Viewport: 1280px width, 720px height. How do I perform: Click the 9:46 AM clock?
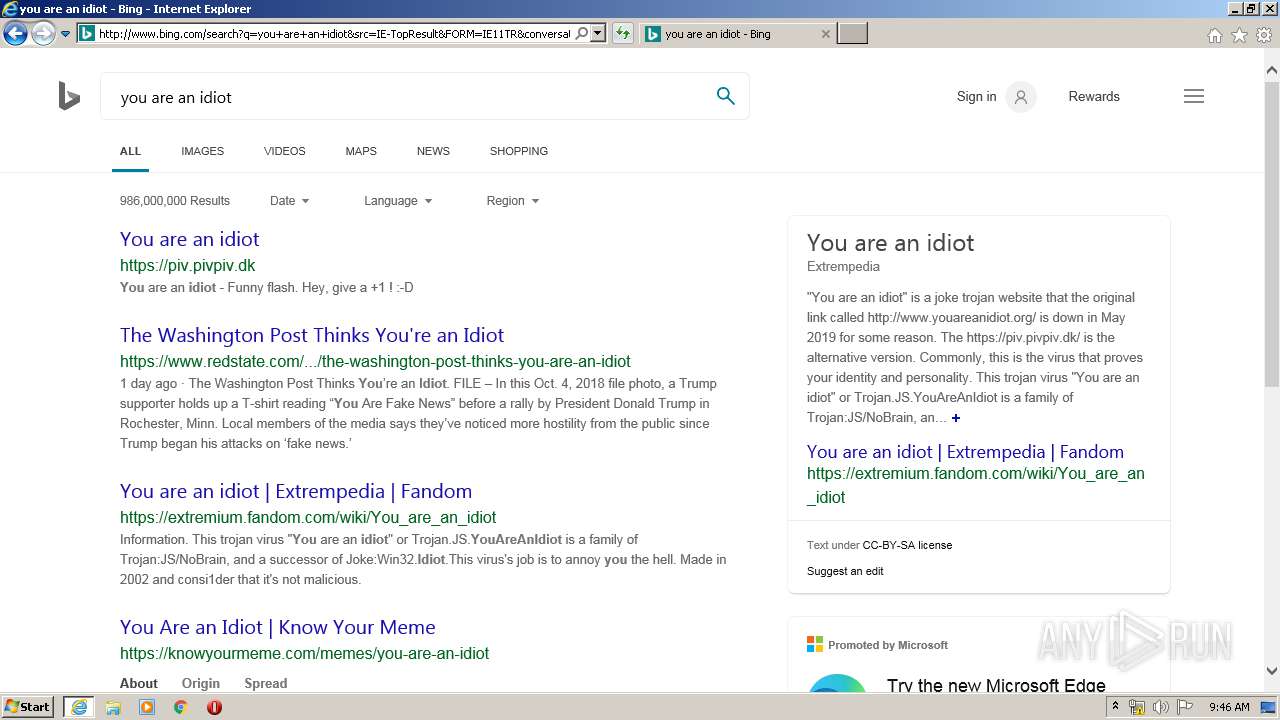pos(1229,707)
